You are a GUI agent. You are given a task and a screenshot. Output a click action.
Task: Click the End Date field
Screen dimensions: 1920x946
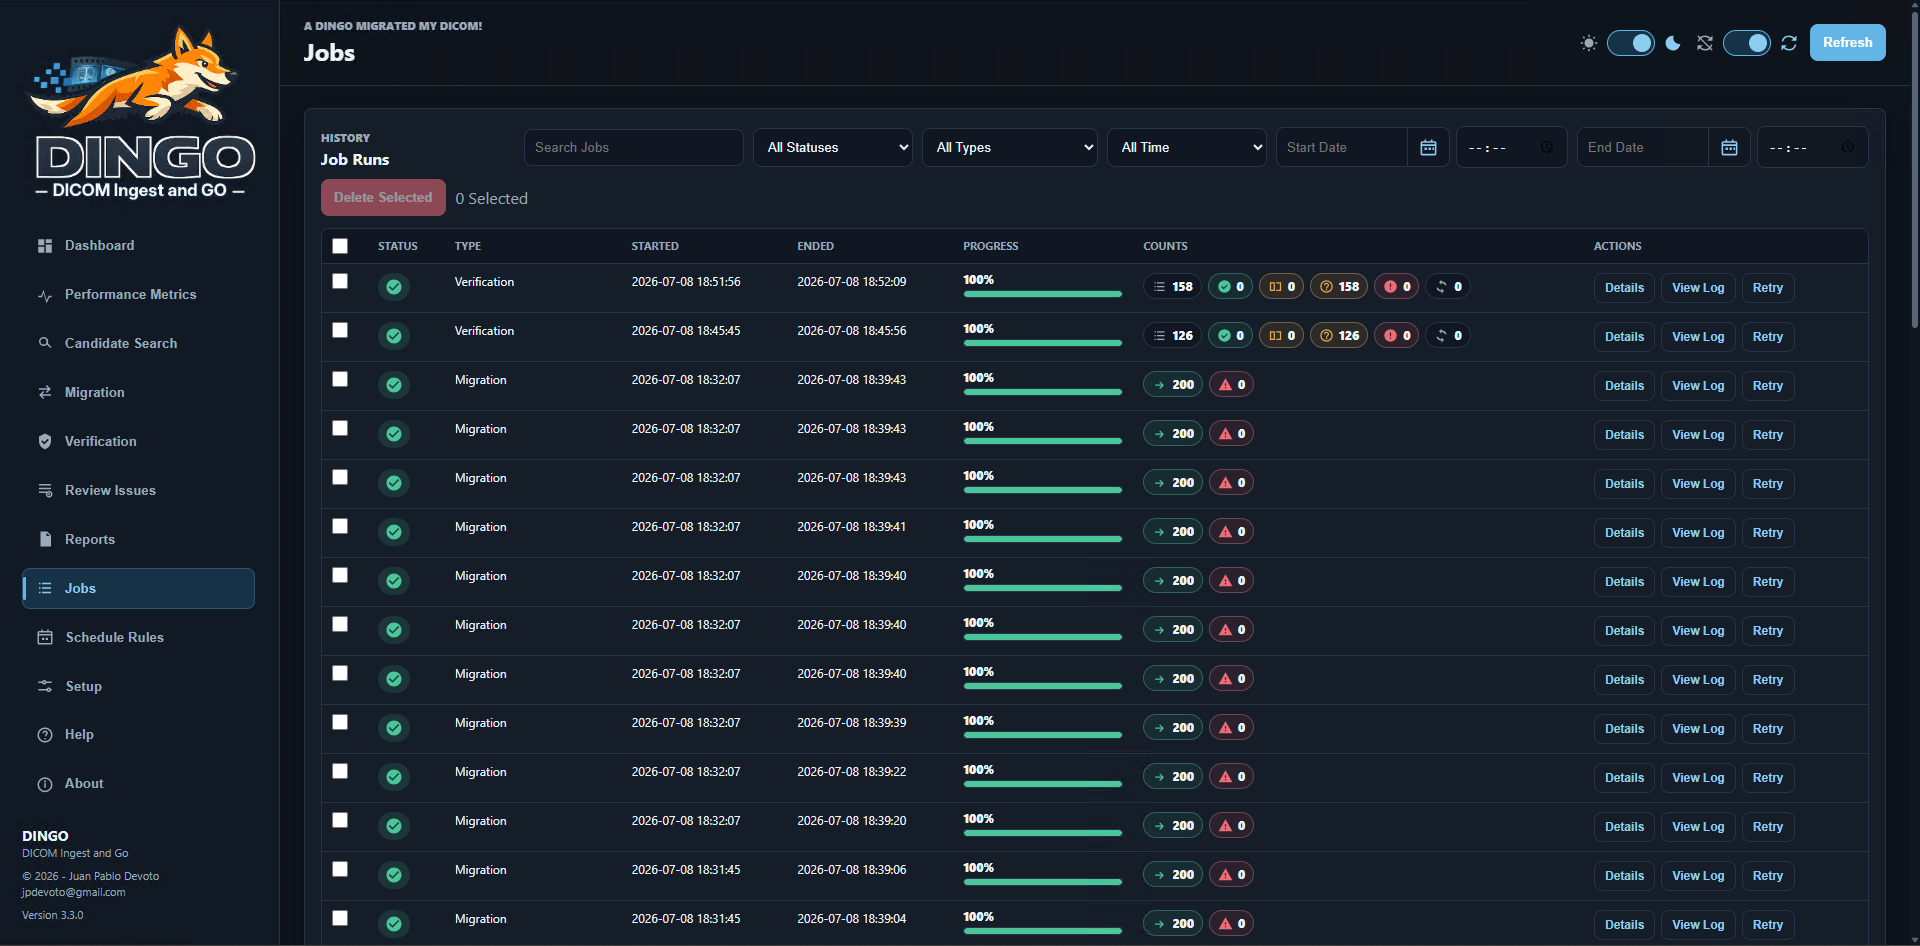tap(1643, 148)
